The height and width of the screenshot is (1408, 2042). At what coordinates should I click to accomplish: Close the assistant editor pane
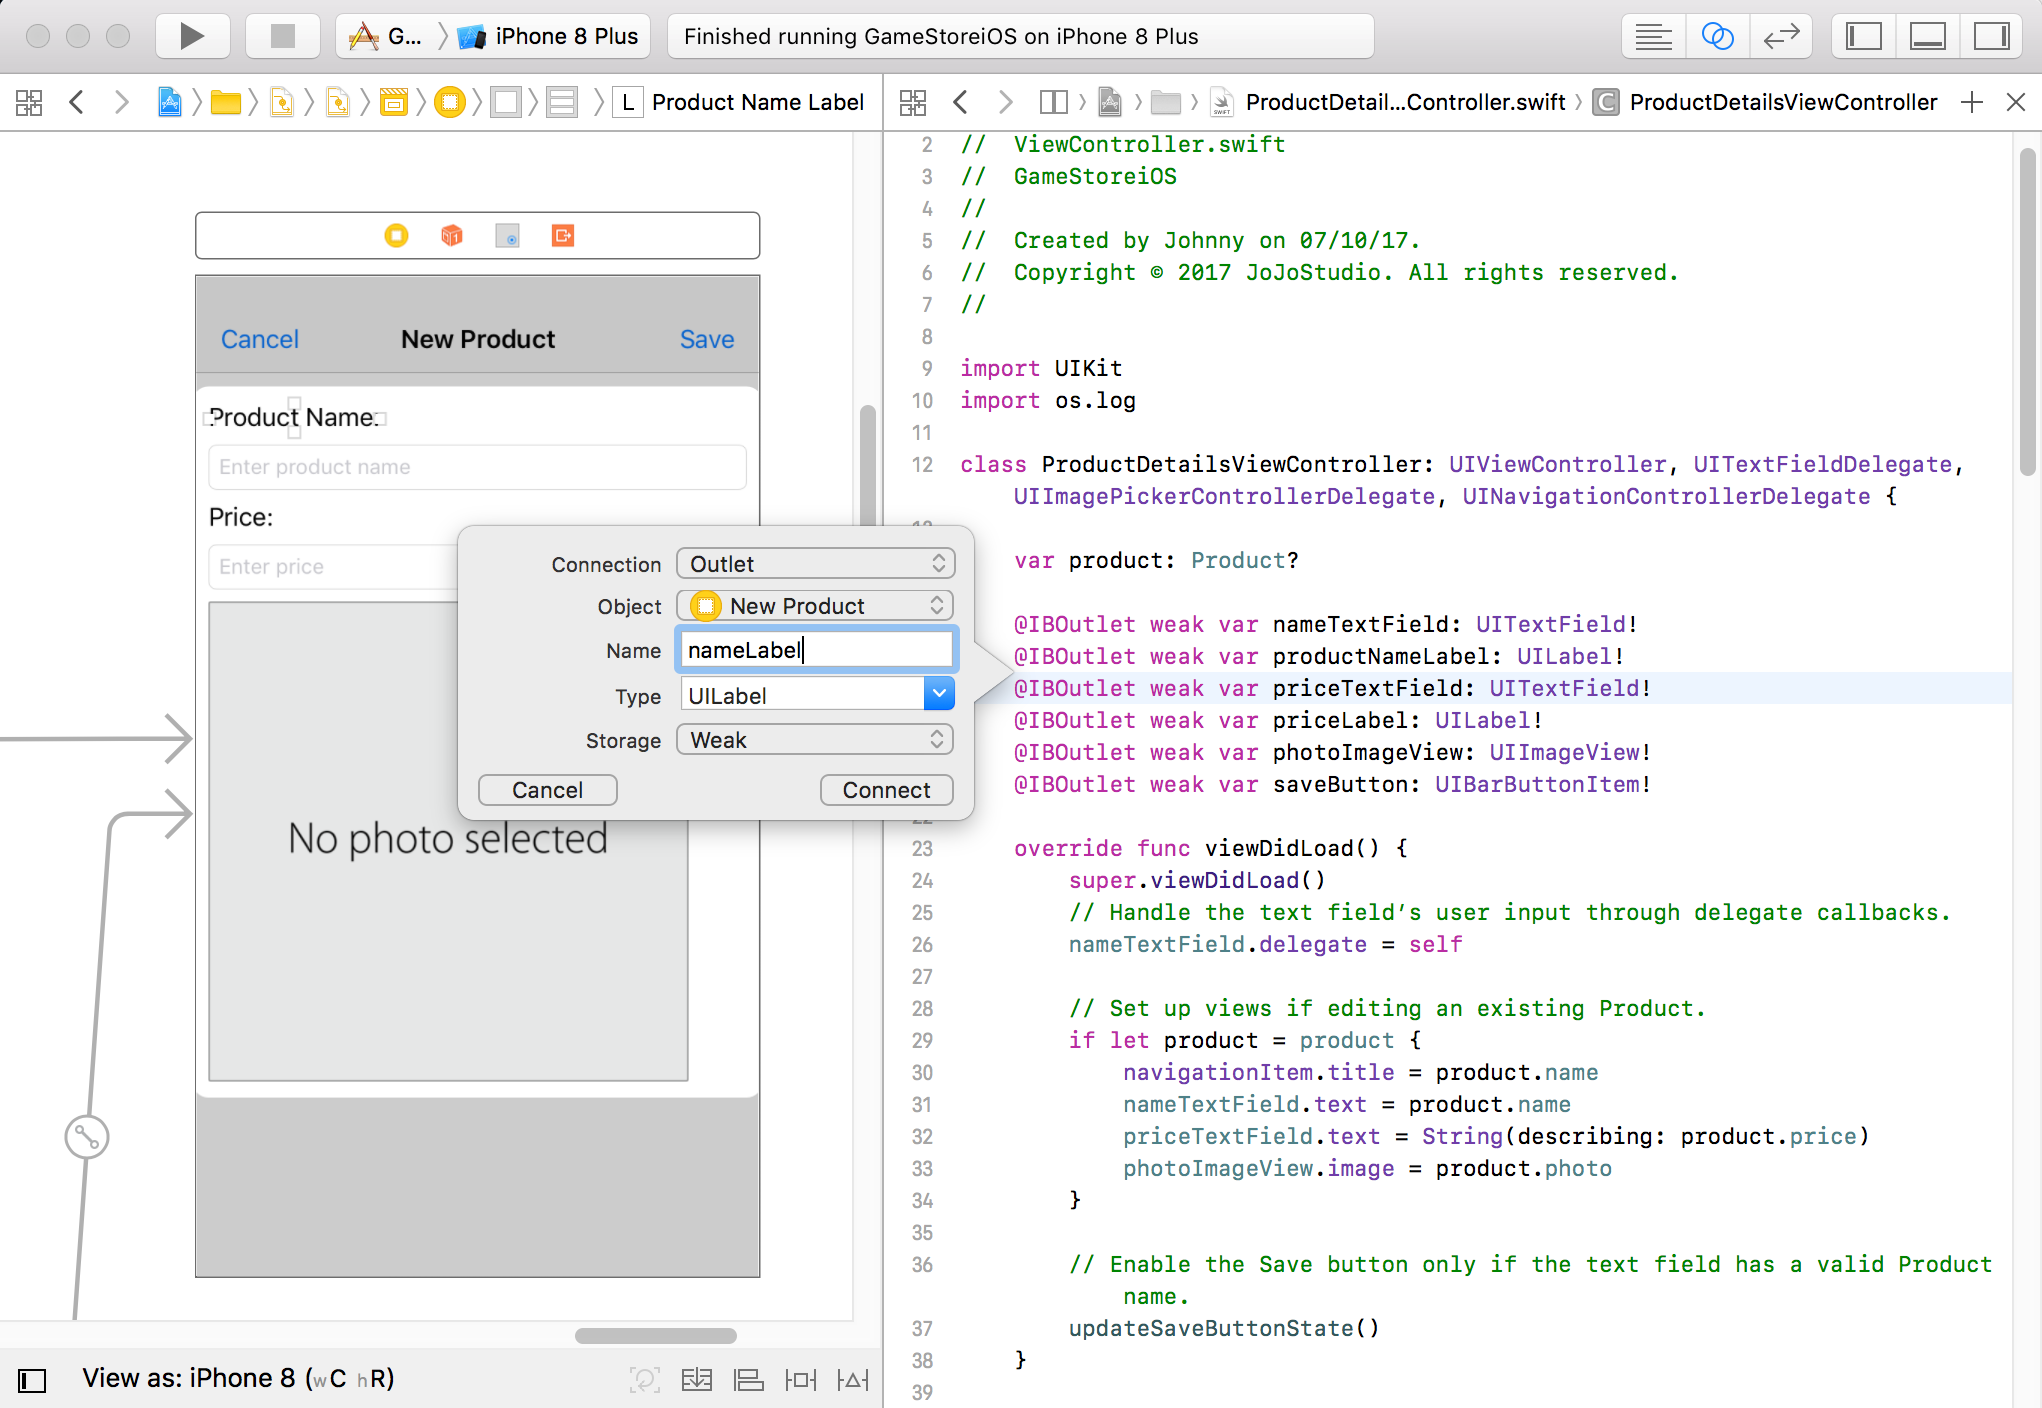(x=2016, y=102)
